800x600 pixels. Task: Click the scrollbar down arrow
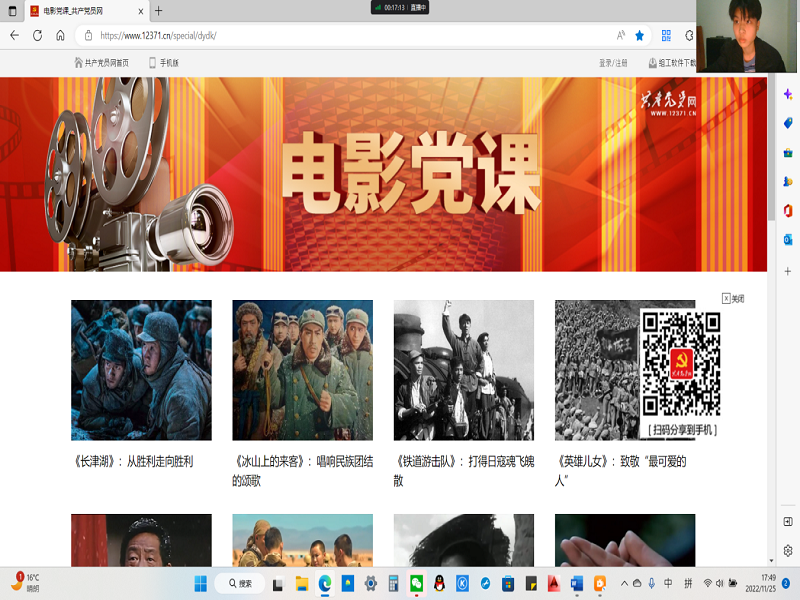coord(771,561)
